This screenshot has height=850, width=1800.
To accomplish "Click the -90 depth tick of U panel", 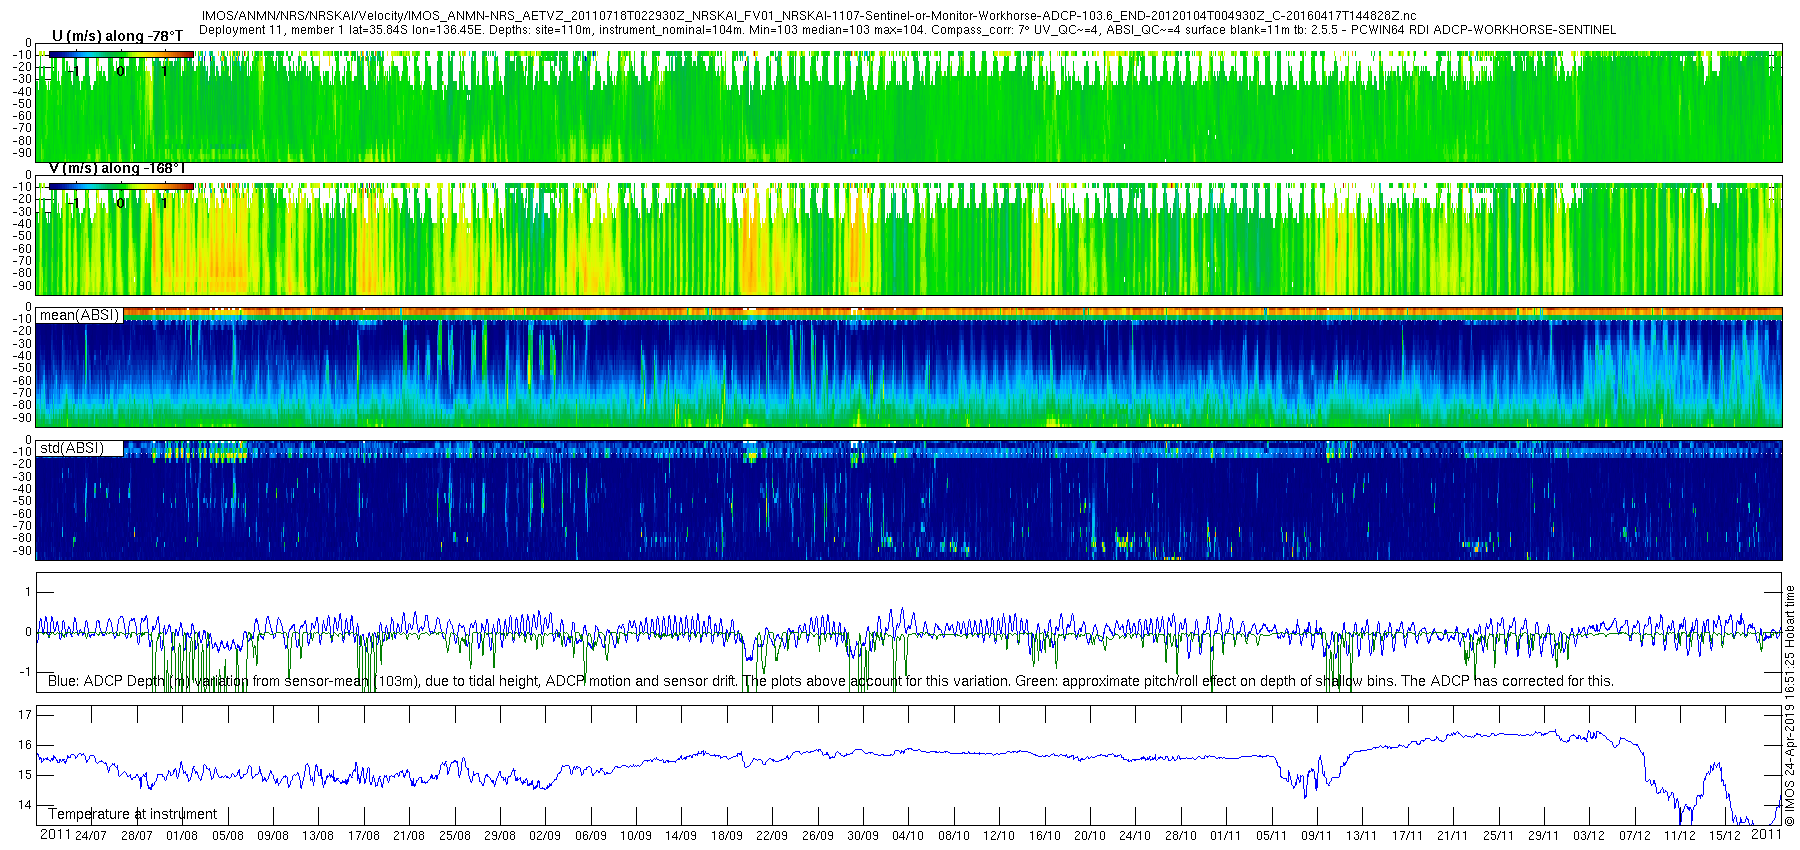I will (22, 153).
